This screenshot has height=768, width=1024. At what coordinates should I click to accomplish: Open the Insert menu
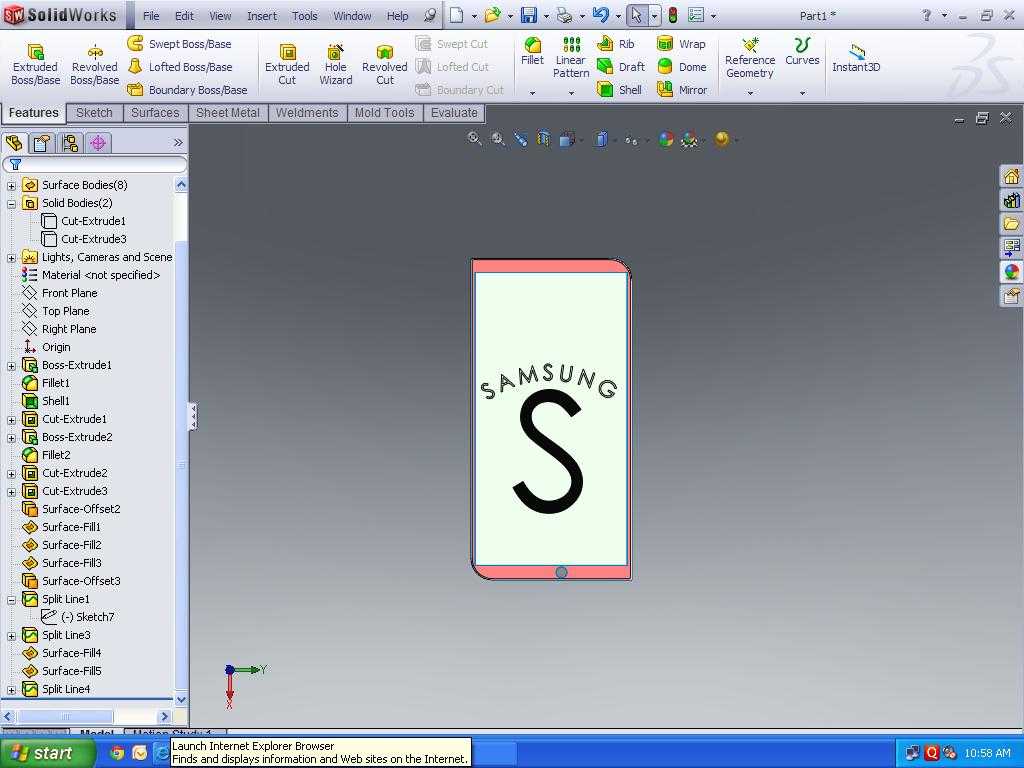tap(262, 16)
